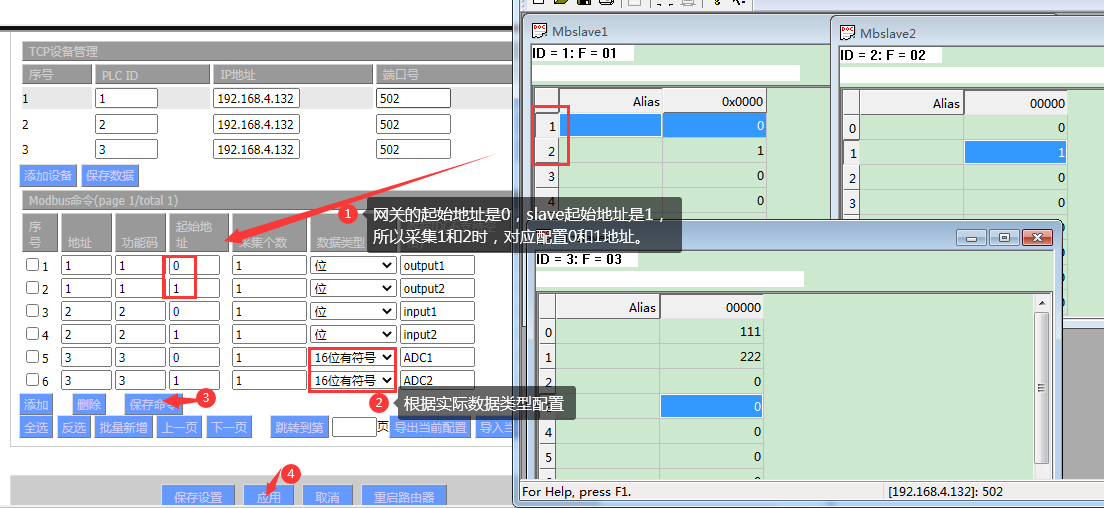The width and height of the screenshot is (1104, 508).
Task: Click the 保存命令 button
Action: [153, 404]
